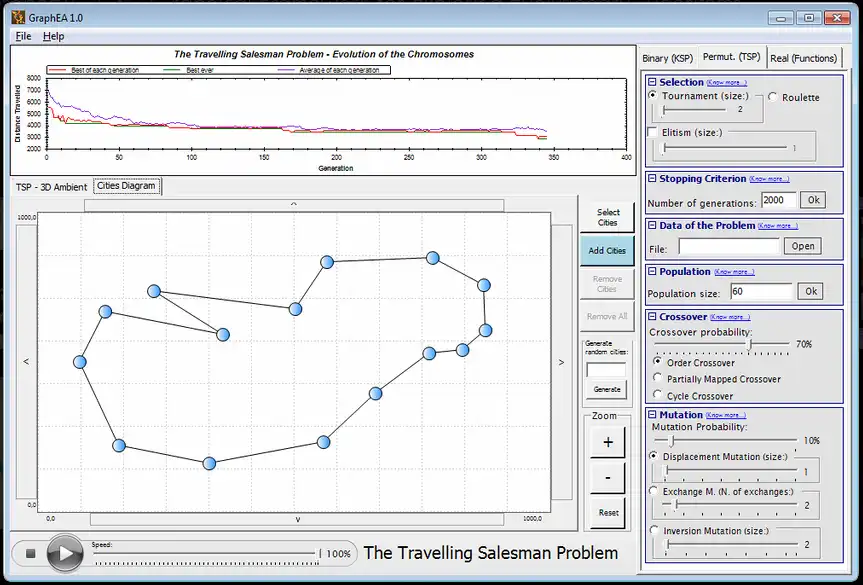Open Know more link for Selection
The width and height of the screenshot is (863, 585).
[727, 83]
